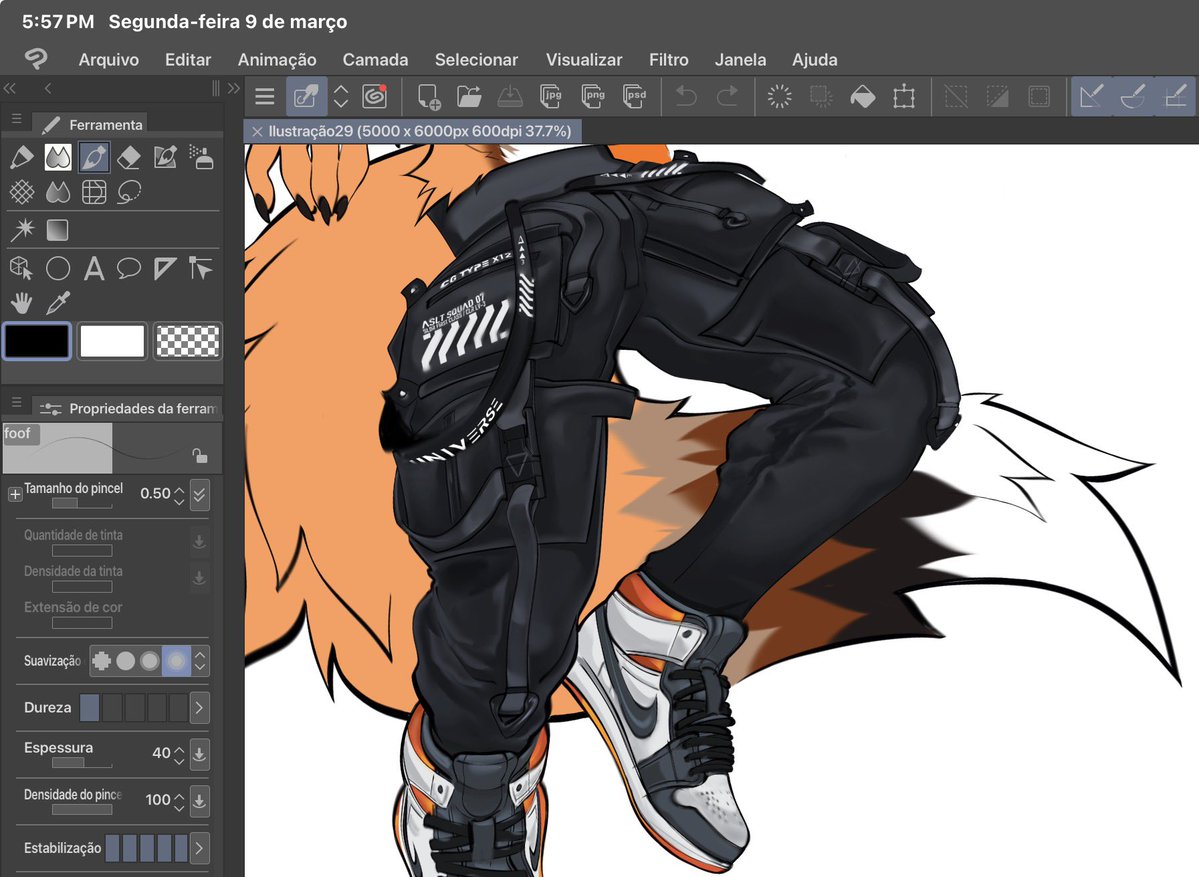Select the Eyedropper tool
Image resolution: width=1199 pixels, height=877 pixels.
[57, 304]
